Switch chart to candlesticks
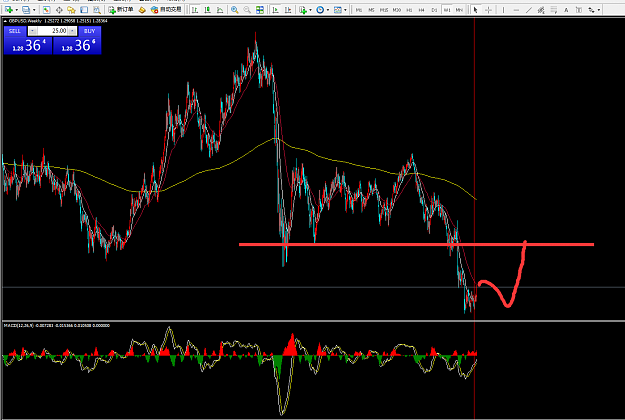Viewport: 625px width, 420px height. 207,10
